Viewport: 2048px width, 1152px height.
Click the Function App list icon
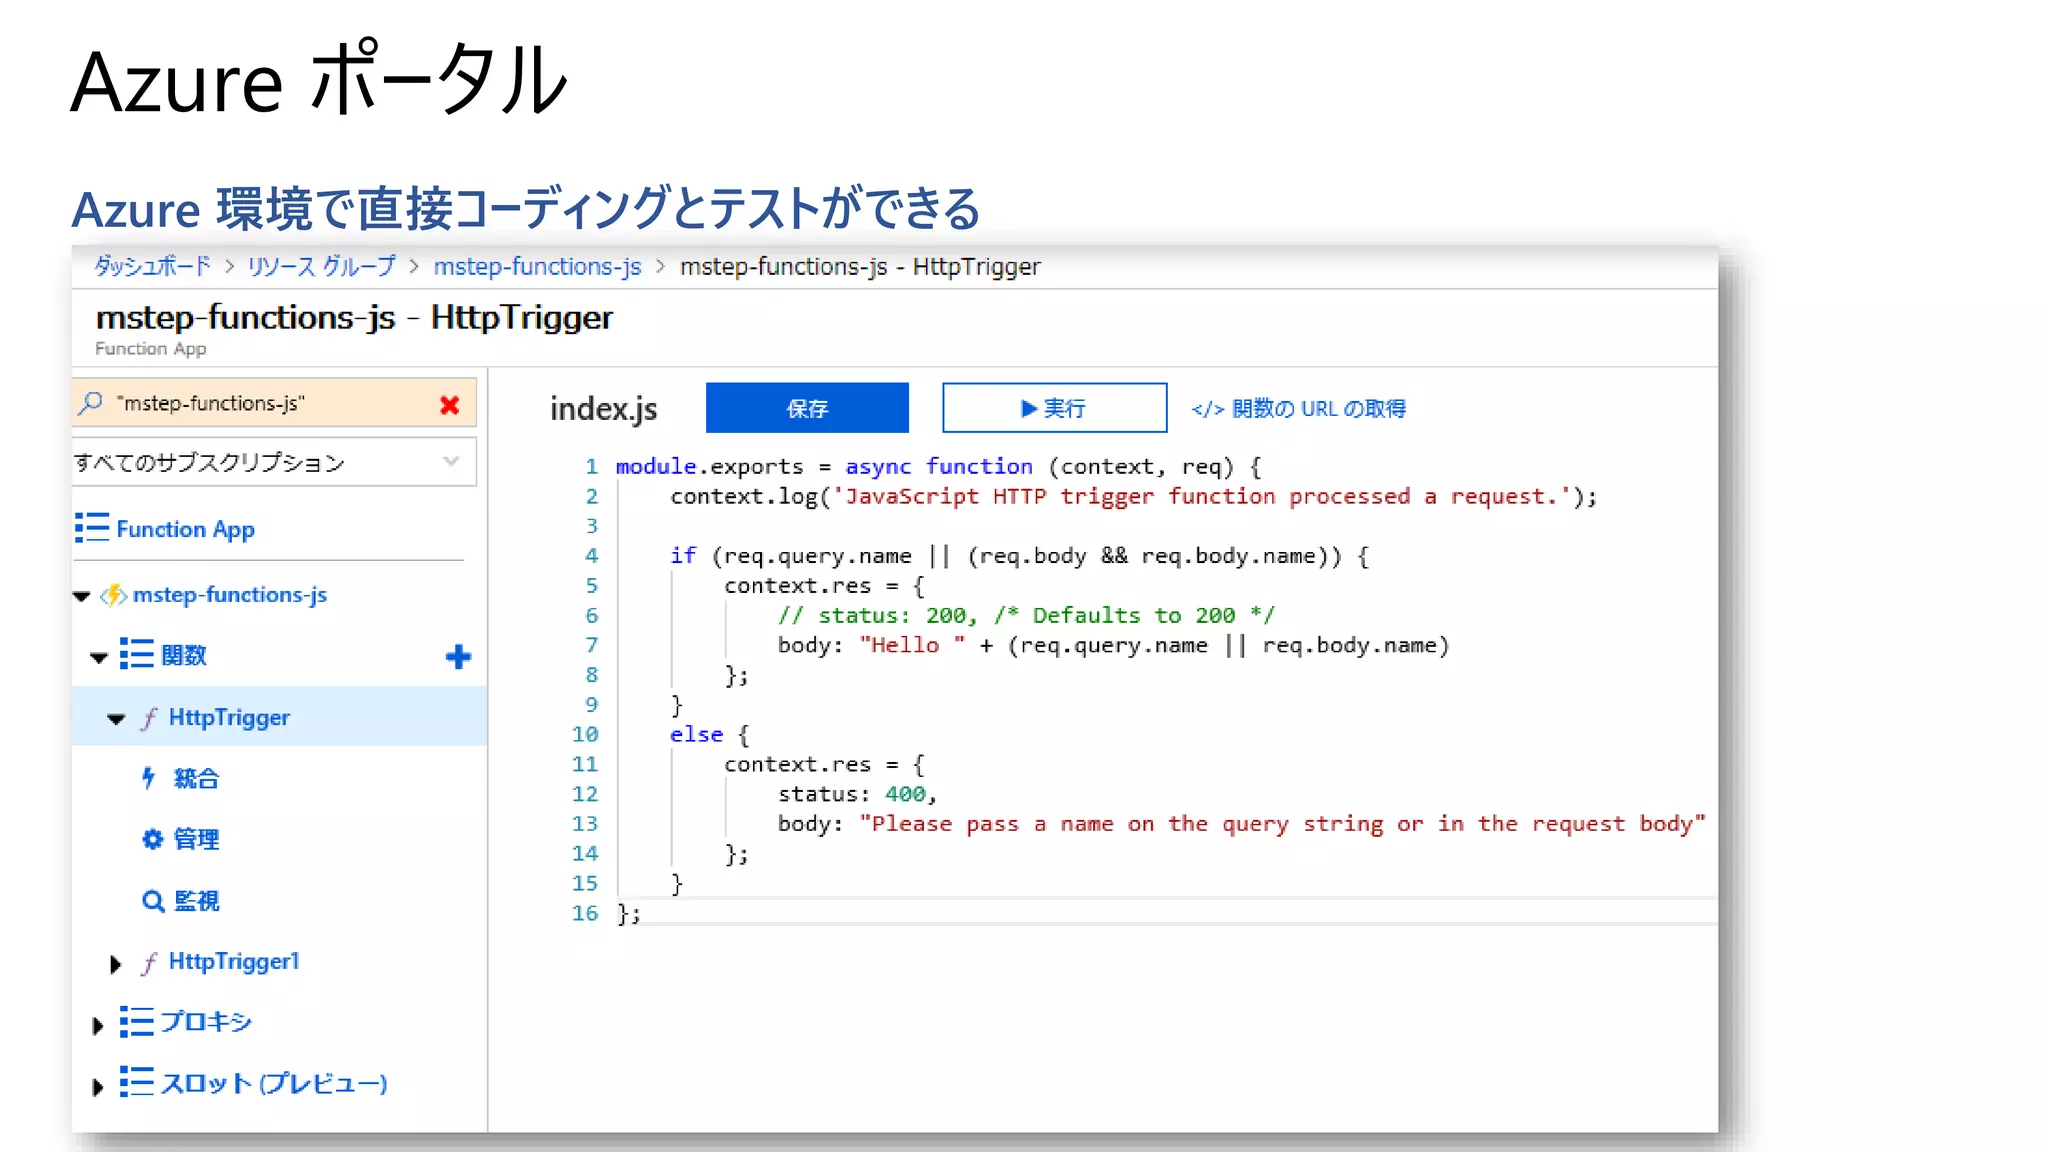(x=92, y=528)
